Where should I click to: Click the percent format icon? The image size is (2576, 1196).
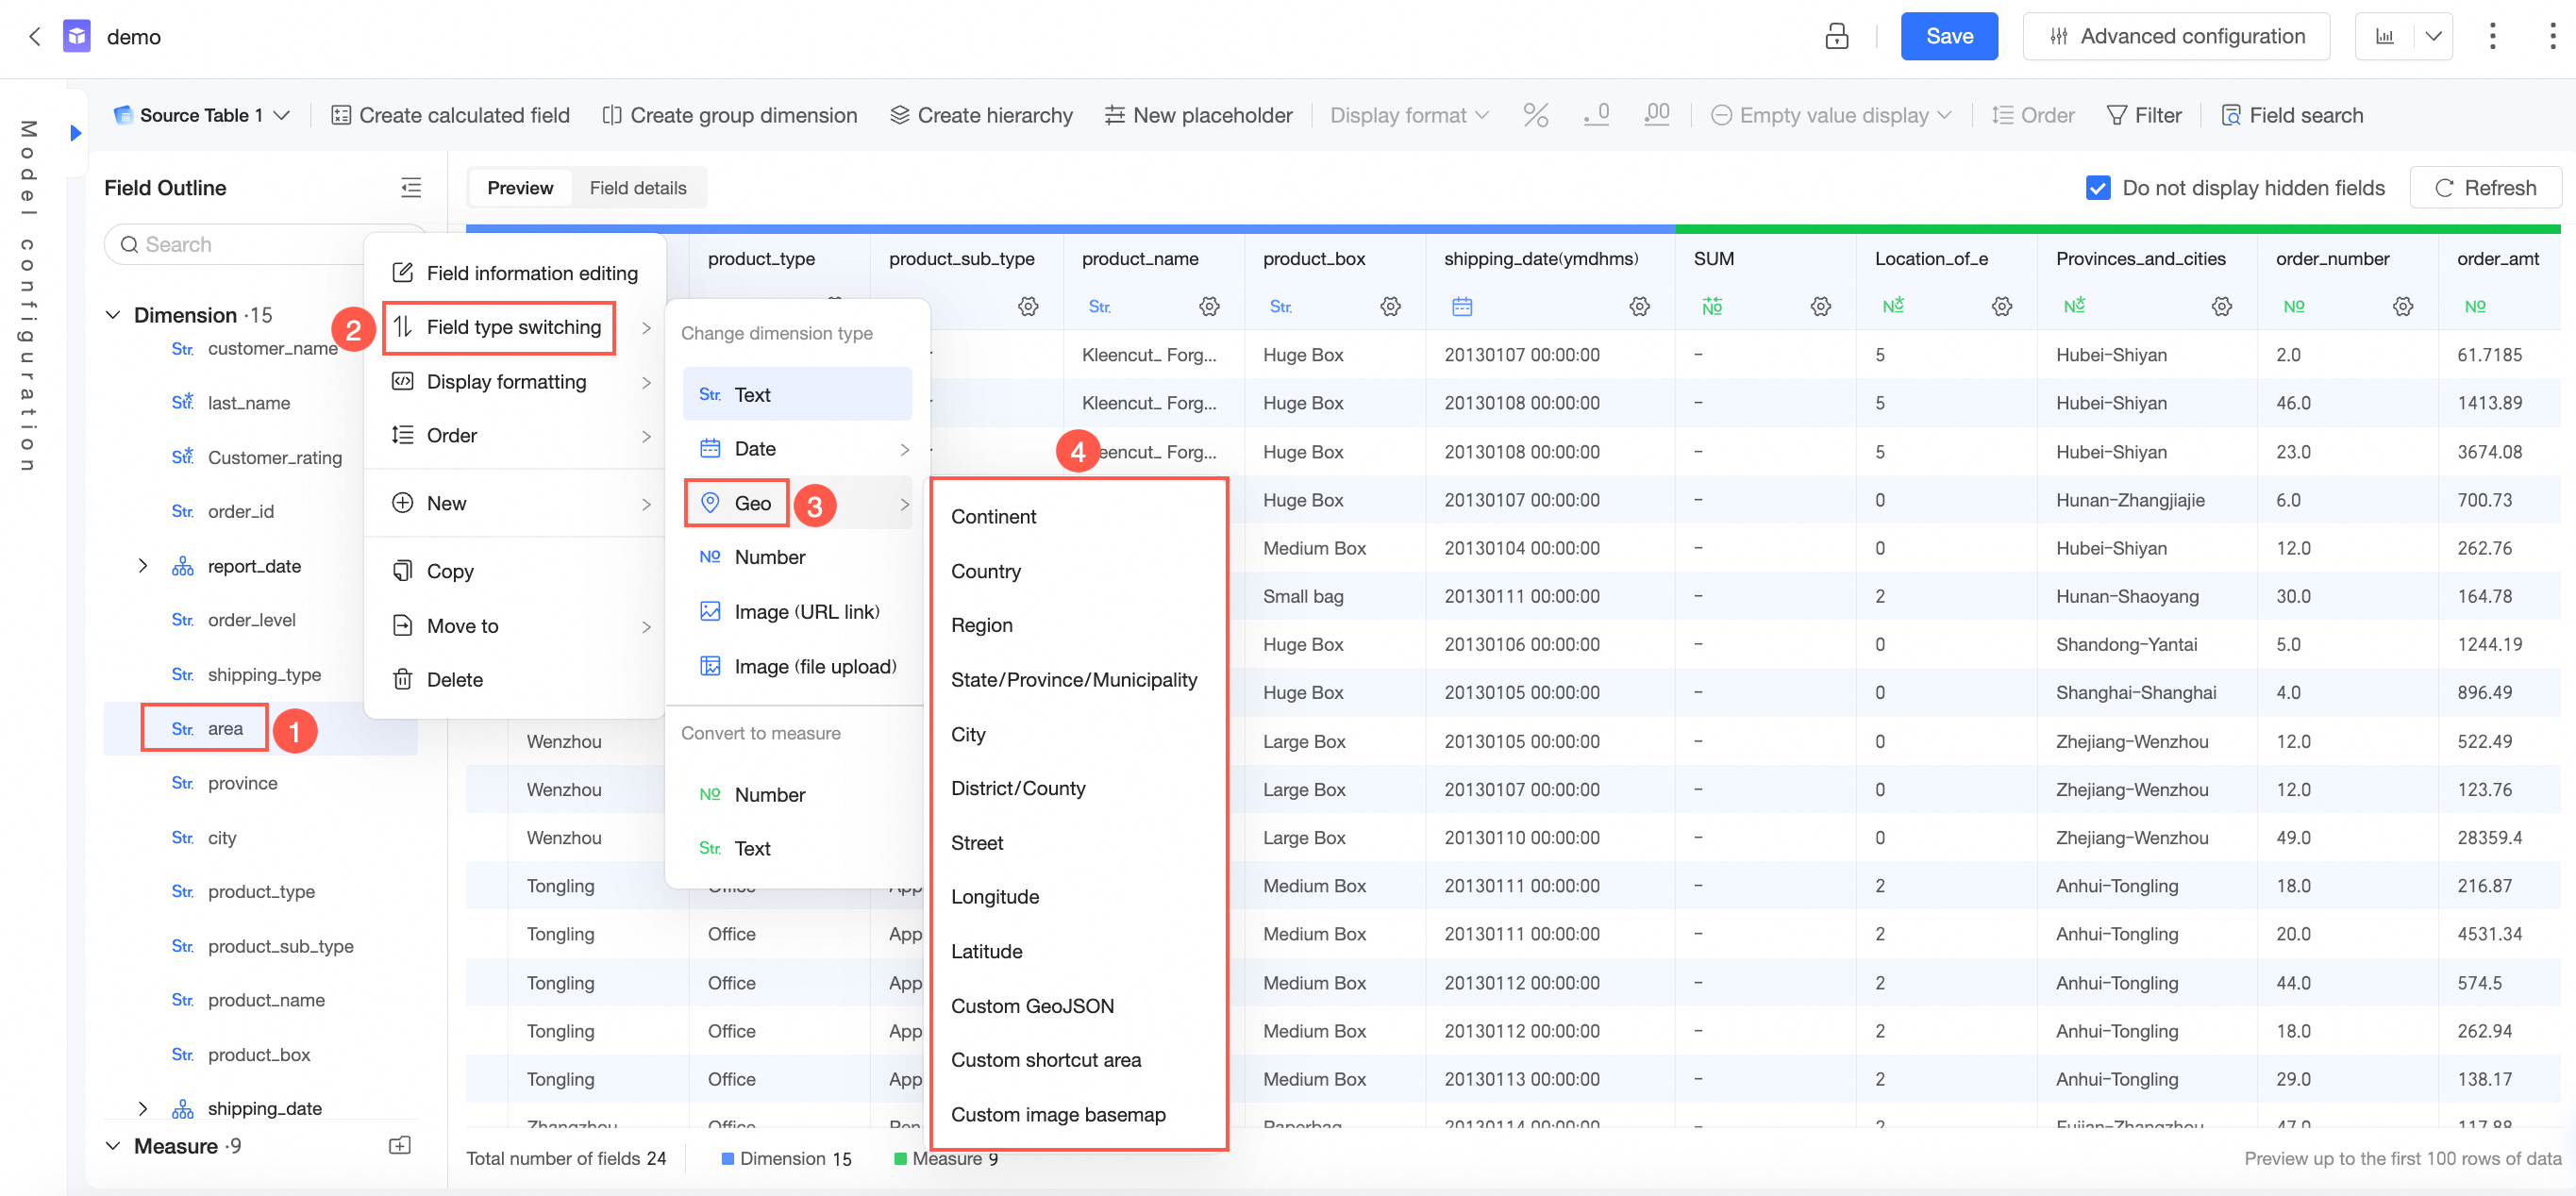pos(1535,115)
